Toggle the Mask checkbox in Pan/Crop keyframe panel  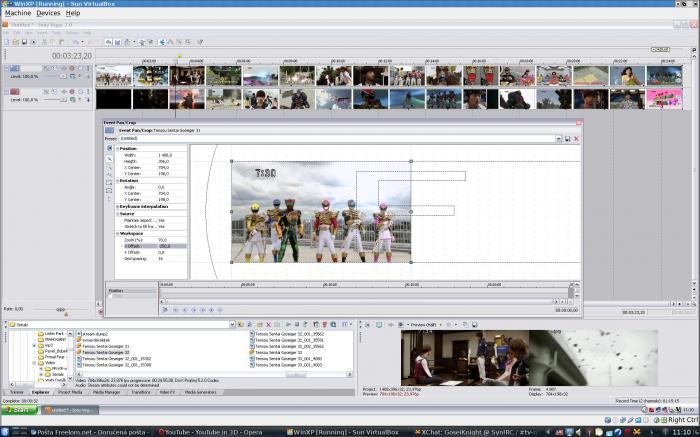[x=111, y=296]
